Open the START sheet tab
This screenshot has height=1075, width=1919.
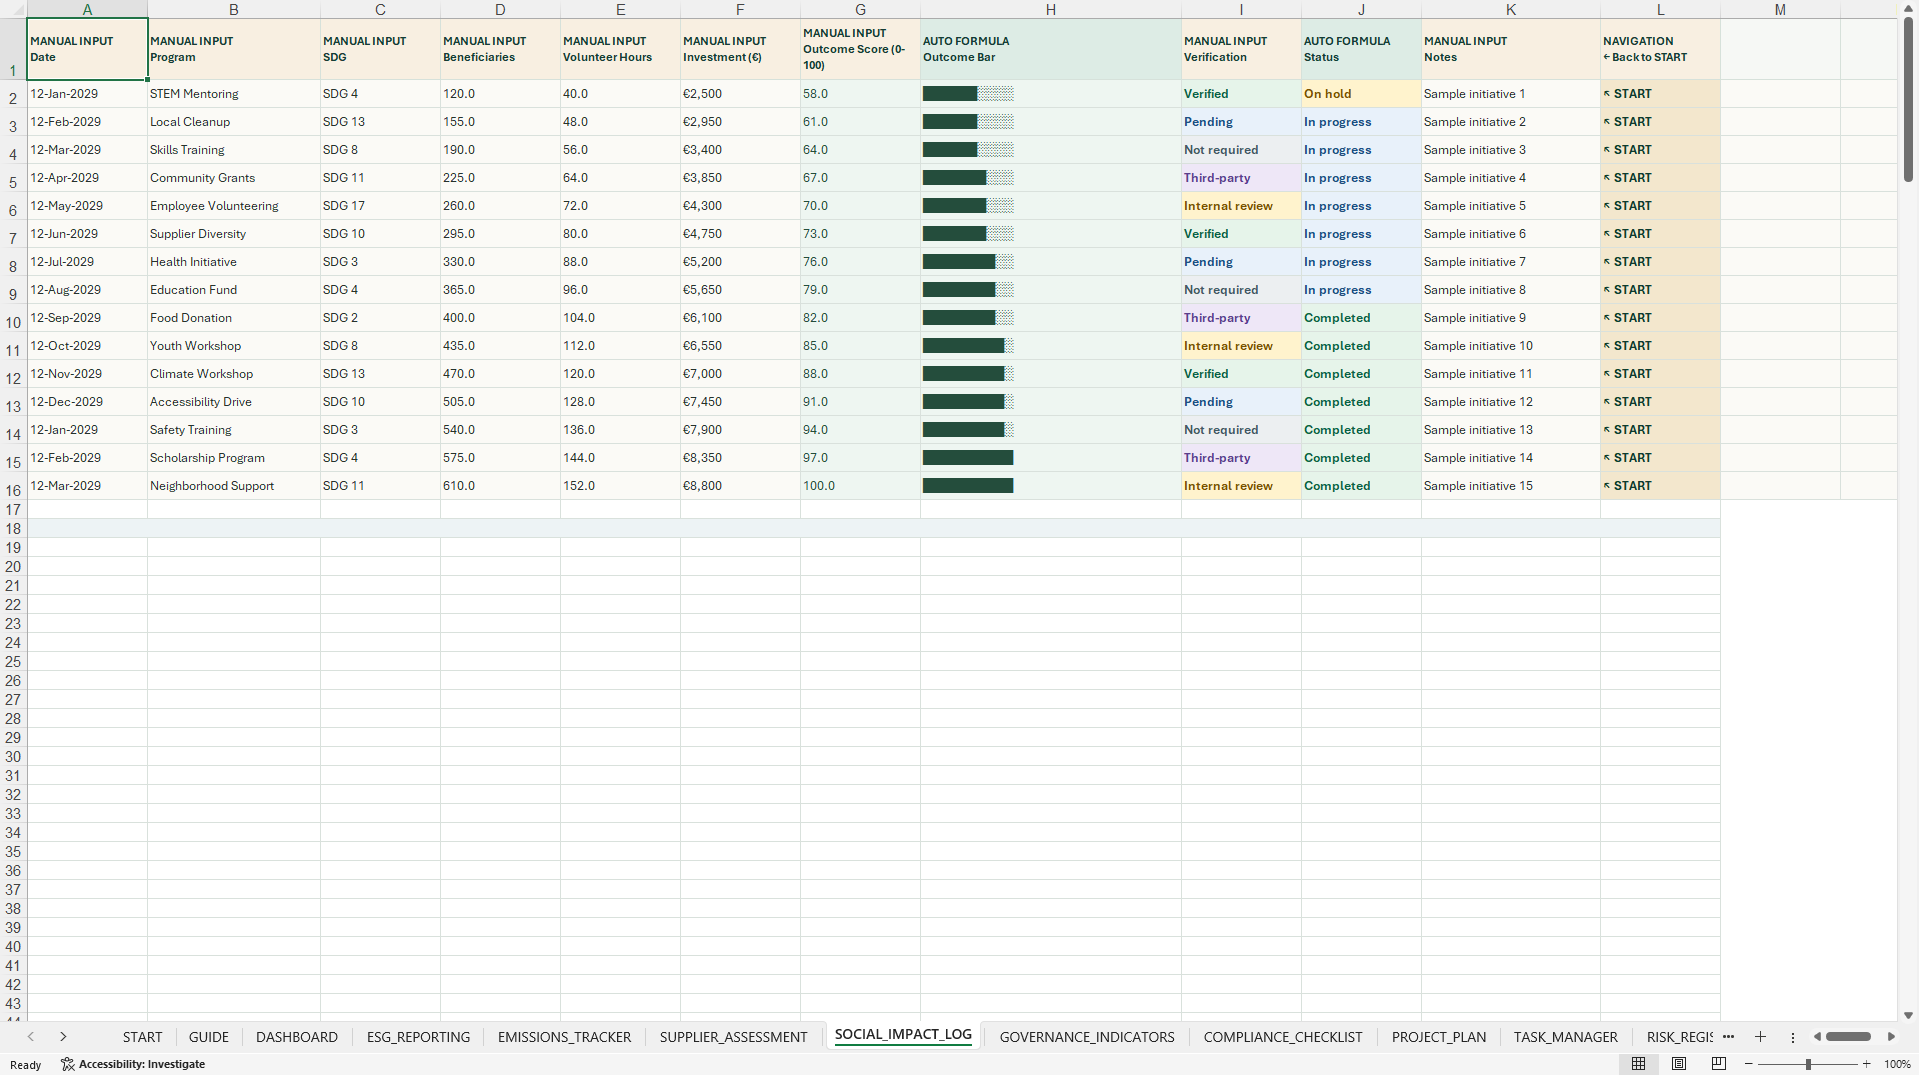142,1037
